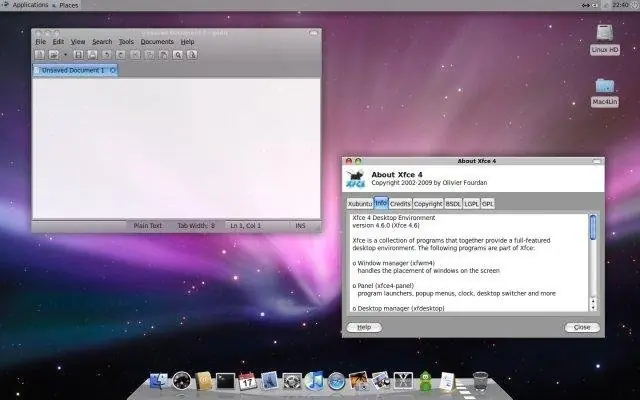Open the Terminal icon in dock
The width and height of the screenshot is (640, 400).
click(x=225, y=381)
